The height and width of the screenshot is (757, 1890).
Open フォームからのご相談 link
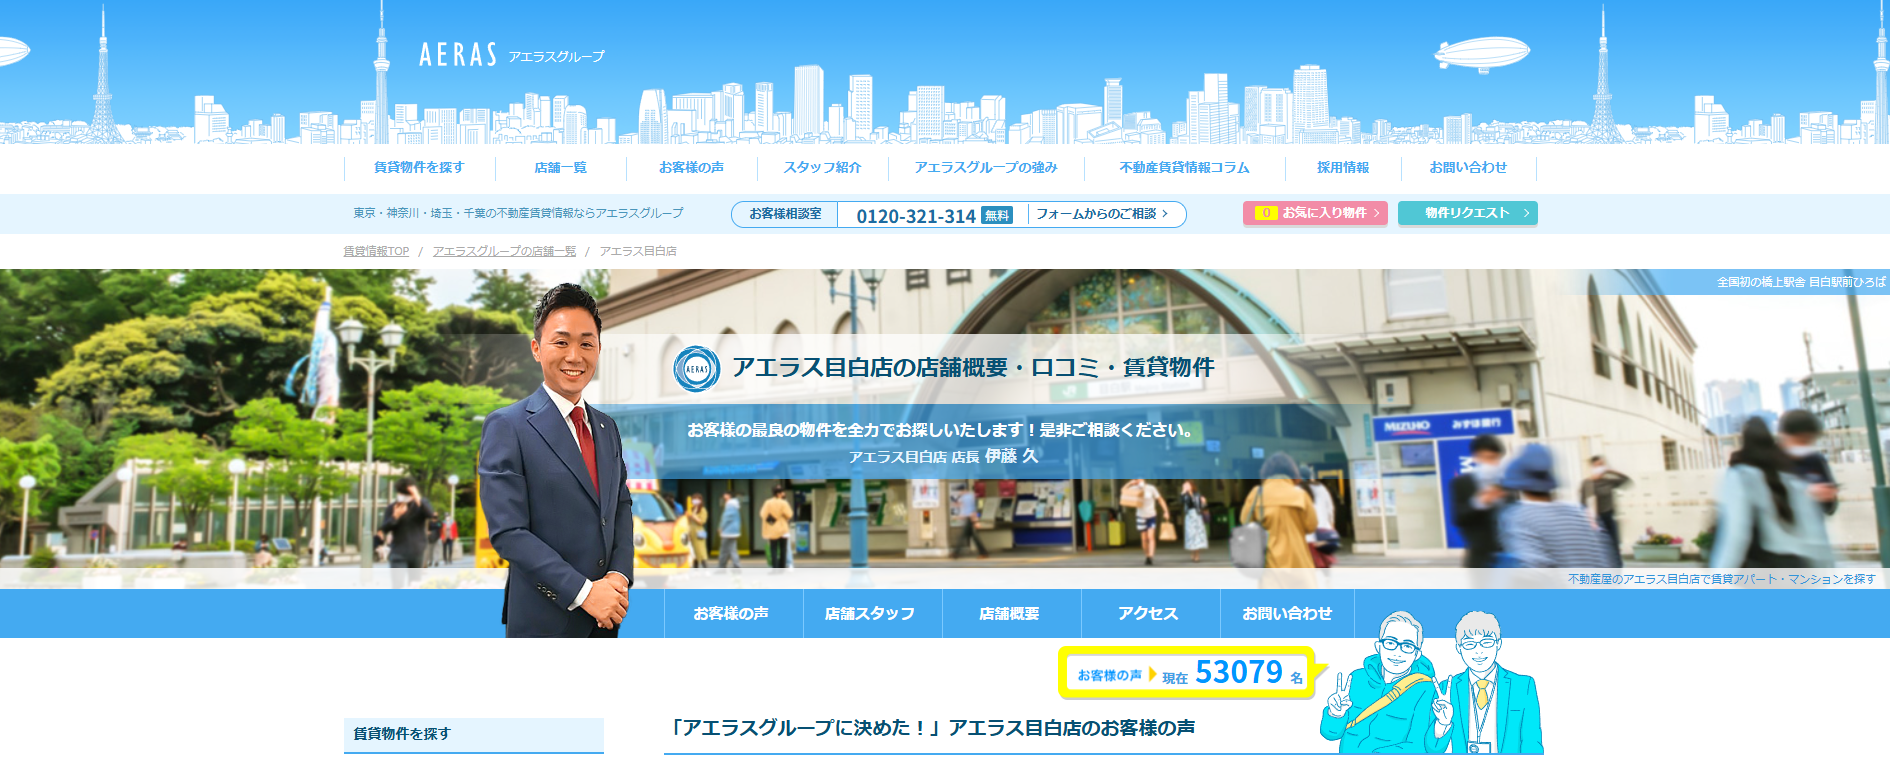click(x=1101, y=214)
